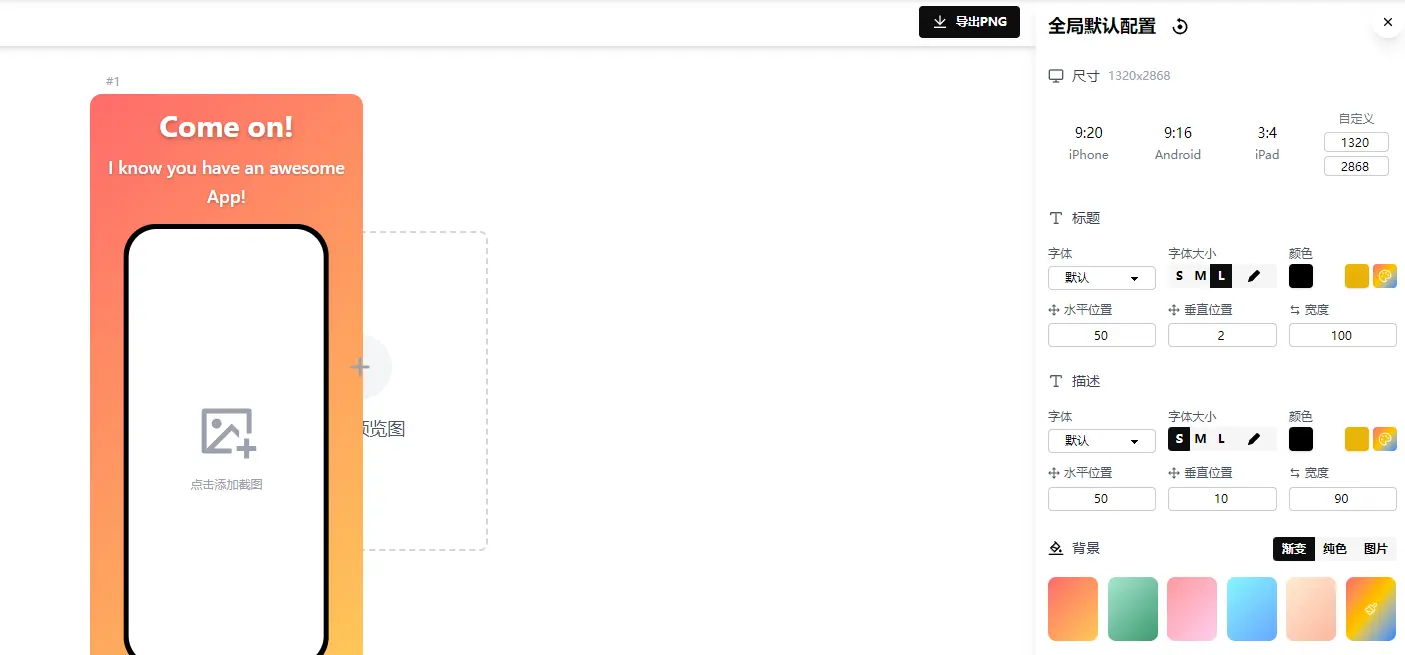
Task: Pick the green gradient background swatch
Action: [1132, 608]
